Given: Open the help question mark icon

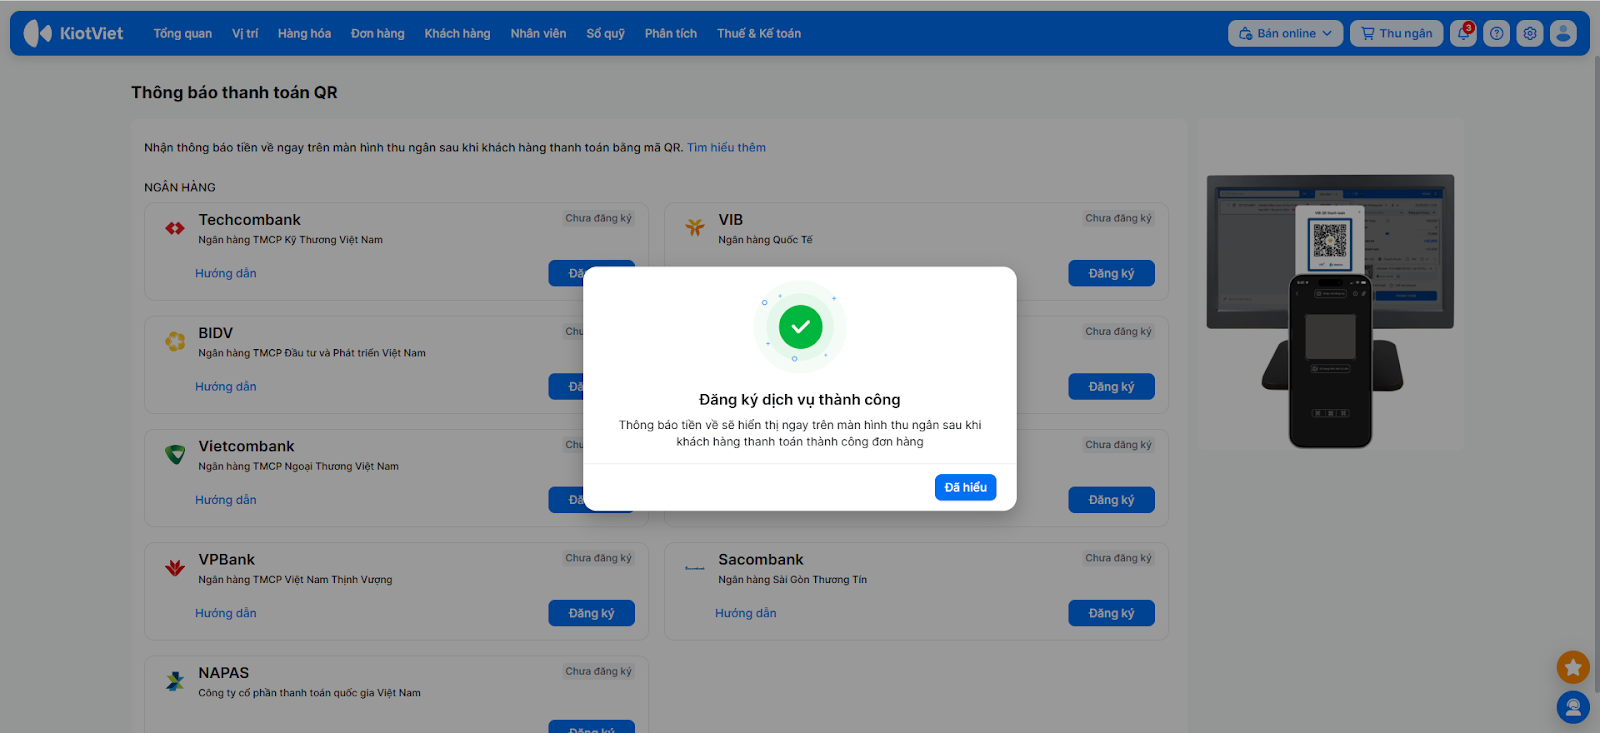Looking at the screenshot, I should coord(1496,33).
